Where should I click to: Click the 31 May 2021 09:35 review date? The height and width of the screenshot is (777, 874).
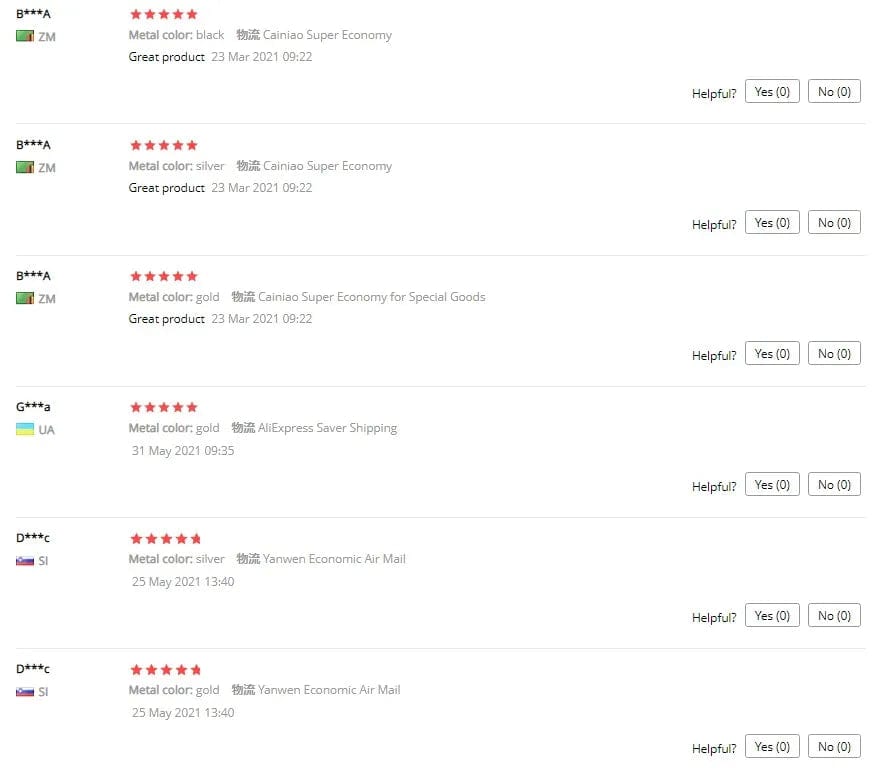(183, 451)
